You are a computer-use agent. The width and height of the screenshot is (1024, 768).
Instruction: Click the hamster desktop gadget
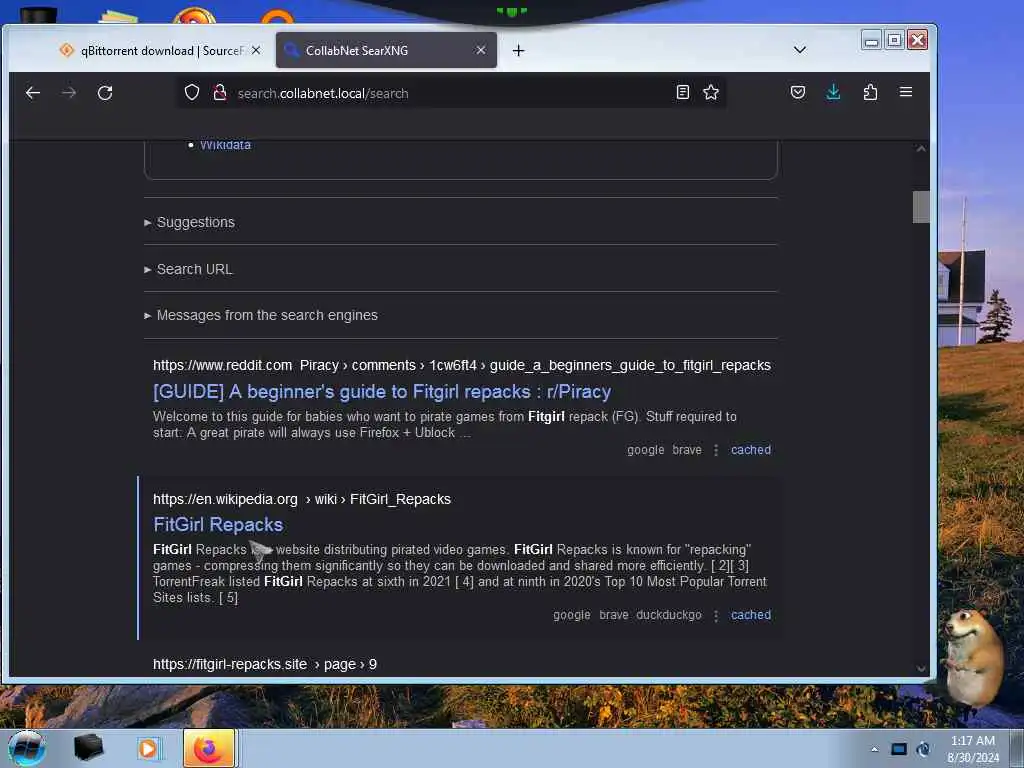(x=972, y=658)
